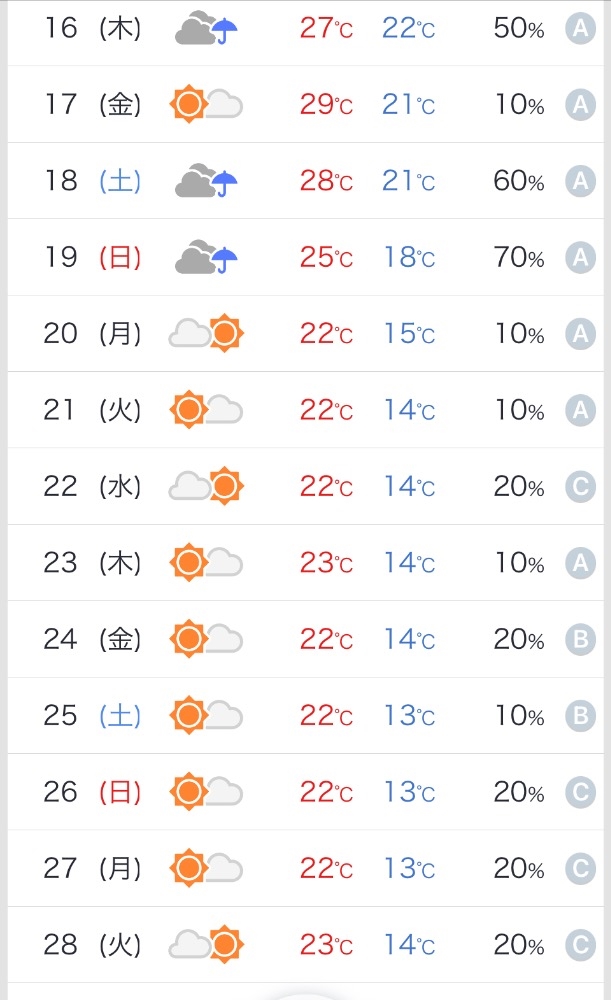Select the rainy weather icon for the 19th
The width and height of the screenshot is (611, 1000).
[x=206, y=257]
